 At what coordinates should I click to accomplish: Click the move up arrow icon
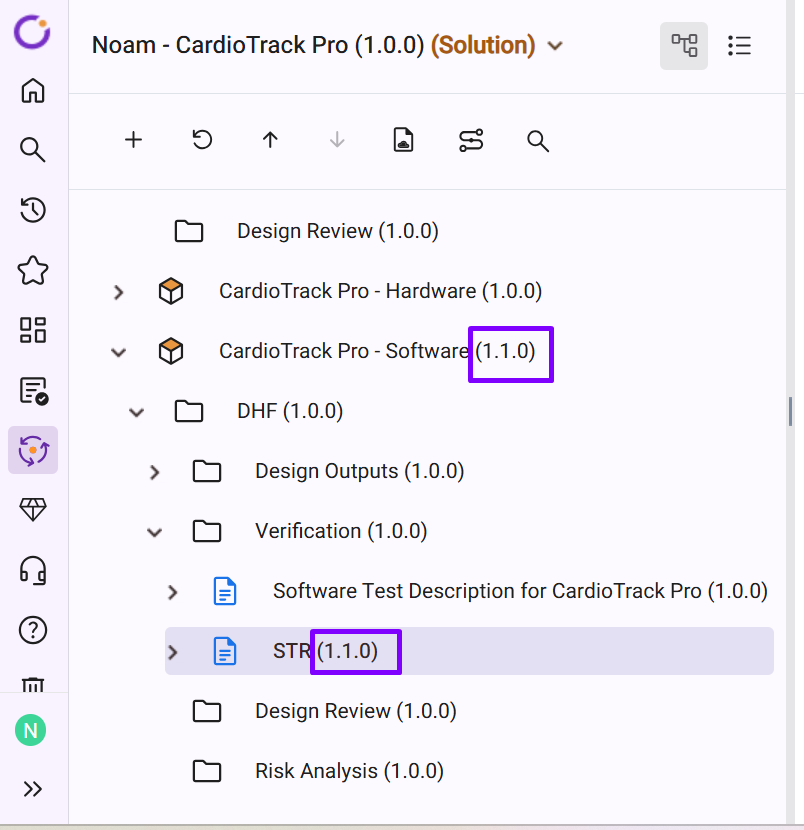tap(270, 141)
